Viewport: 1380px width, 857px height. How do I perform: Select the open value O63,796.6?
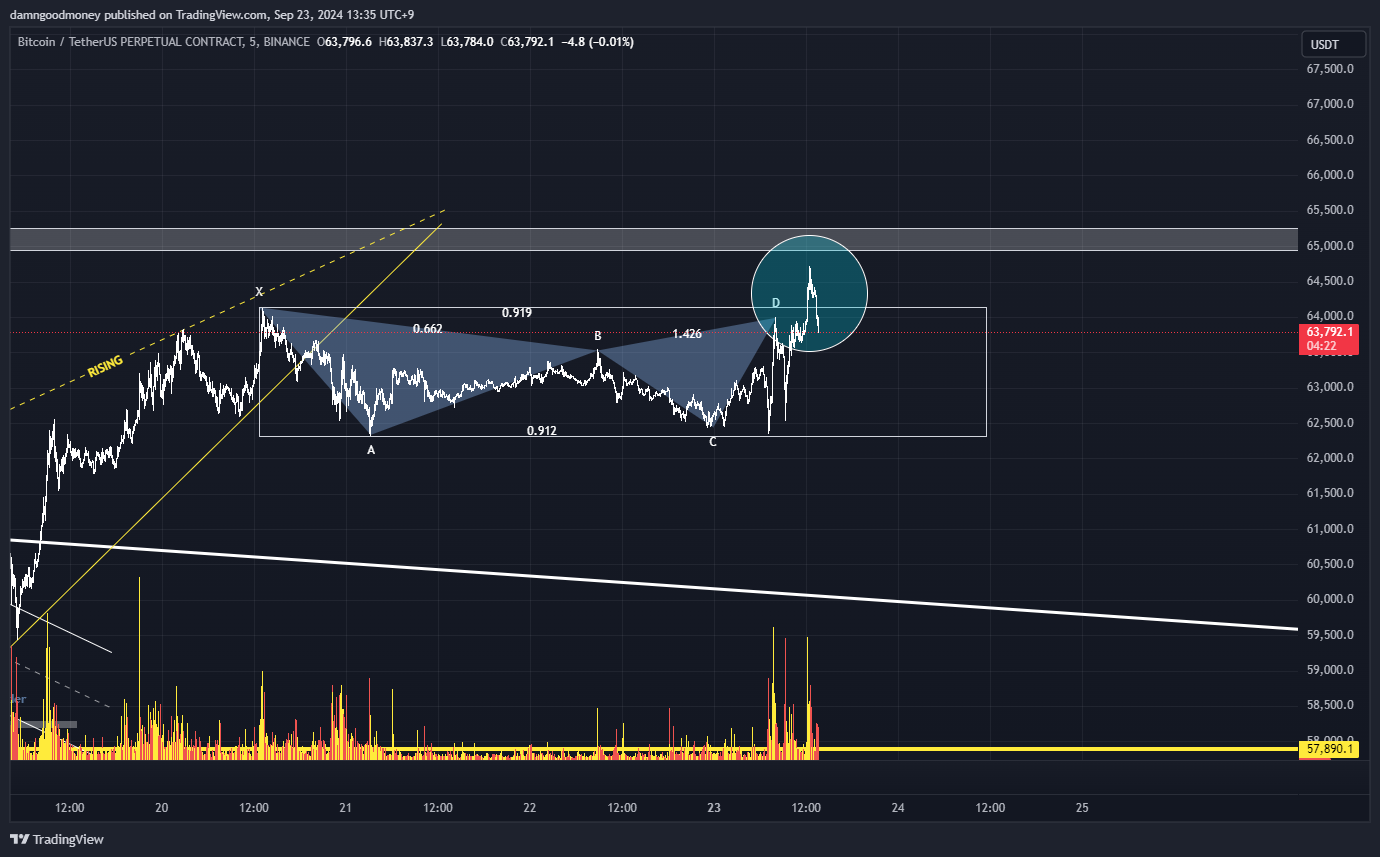345,42
